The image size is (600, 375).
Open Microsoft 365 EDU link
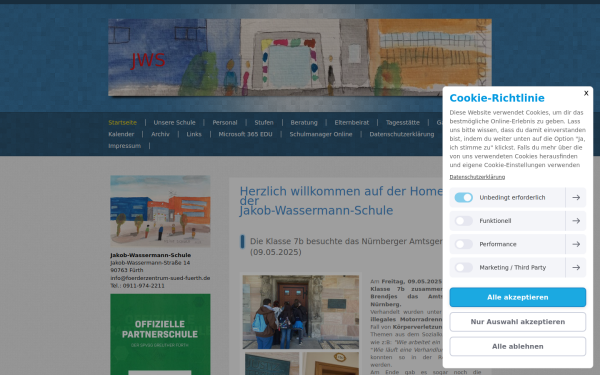[245, 134]
